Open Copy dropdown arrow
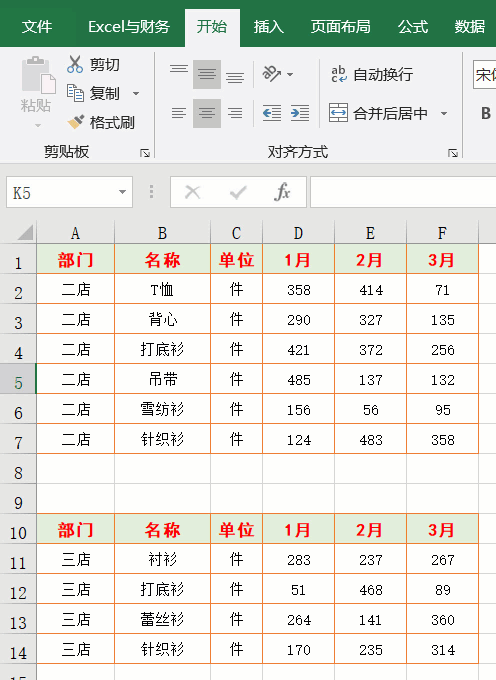Image resolution: width=496 pixels, height=680 pixels. 136,94
